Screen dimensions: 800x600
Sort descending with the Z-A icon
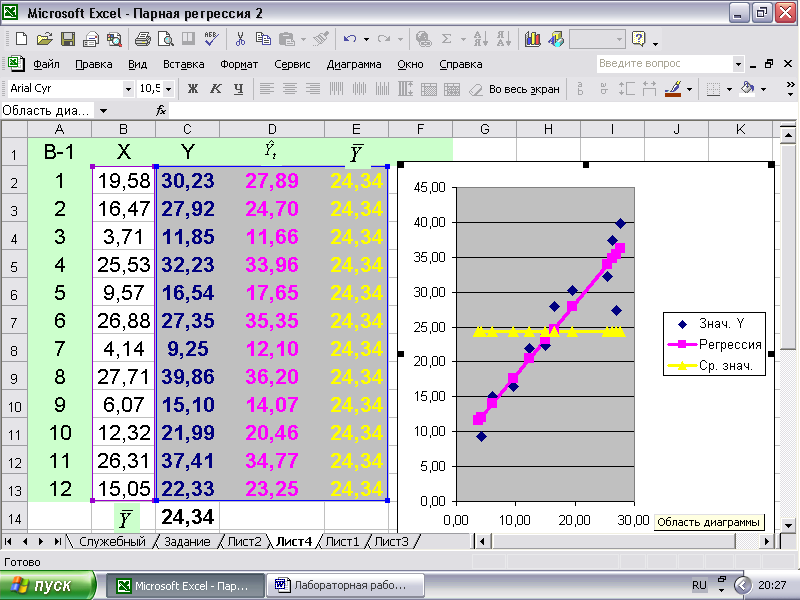coord(504,39)
